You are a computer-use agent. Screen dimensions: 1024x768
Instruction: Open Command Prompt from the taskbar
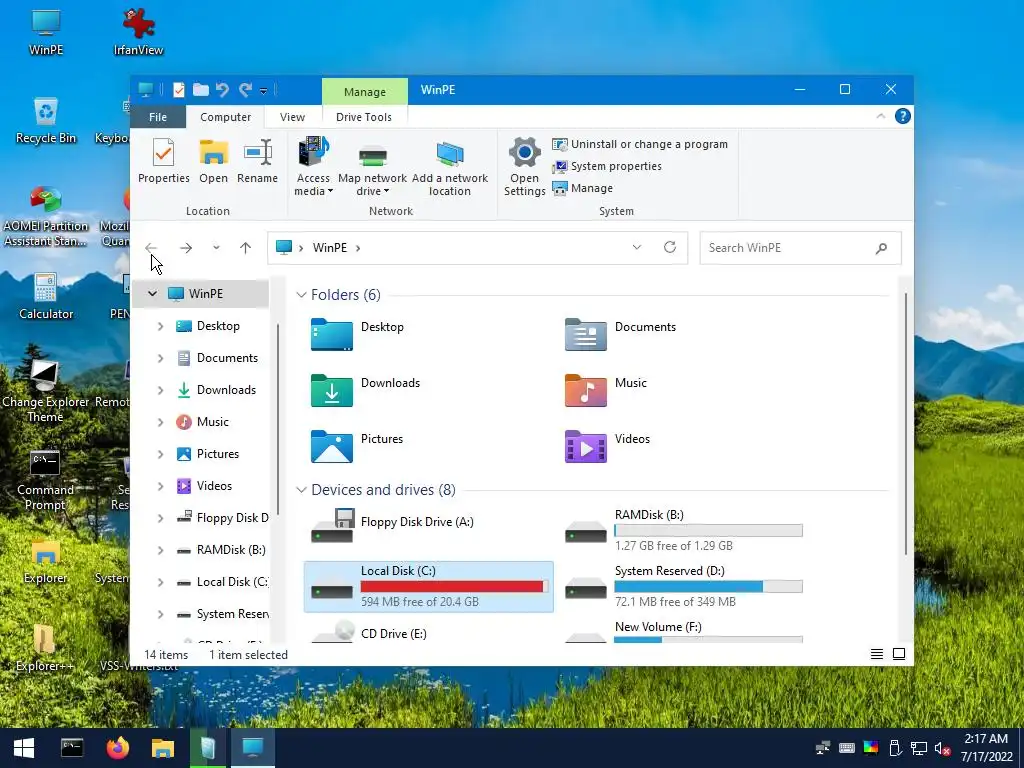pos(72,748)
